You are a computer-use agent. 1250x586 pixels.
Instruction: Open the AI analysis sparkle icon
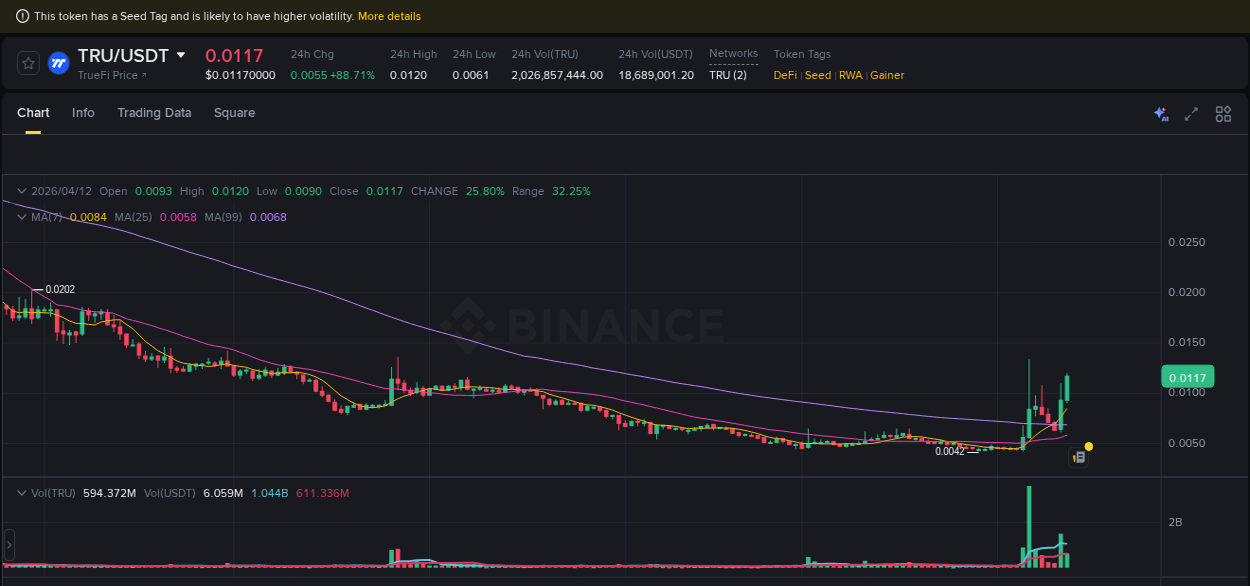[x=1161, y=114]
